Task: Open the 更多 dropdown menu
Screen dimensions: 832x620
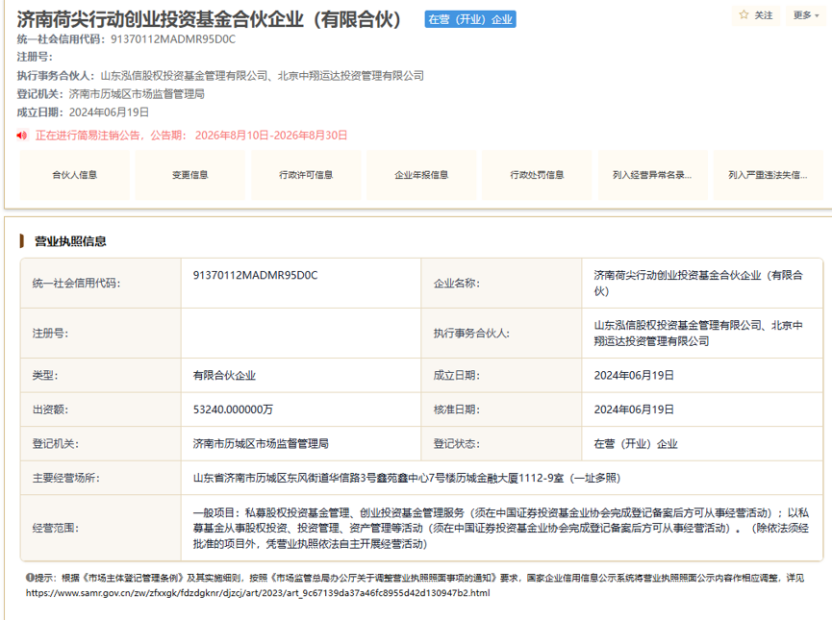Action: pyautogui.click(x=806, y=15)
